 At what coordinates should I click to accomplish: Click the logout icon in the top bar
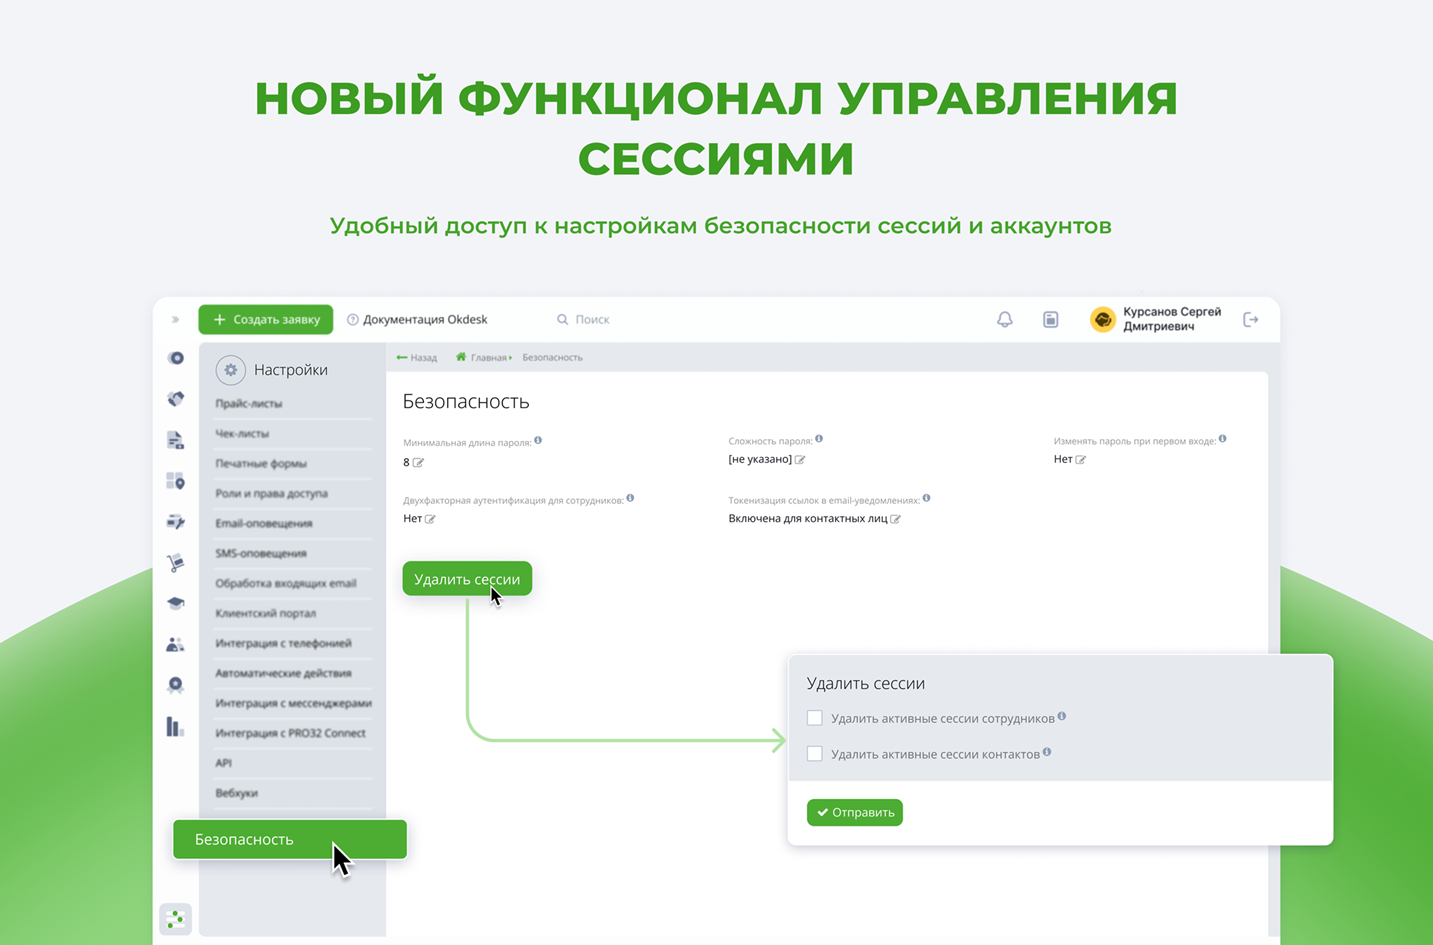(x=1251, y=320)
